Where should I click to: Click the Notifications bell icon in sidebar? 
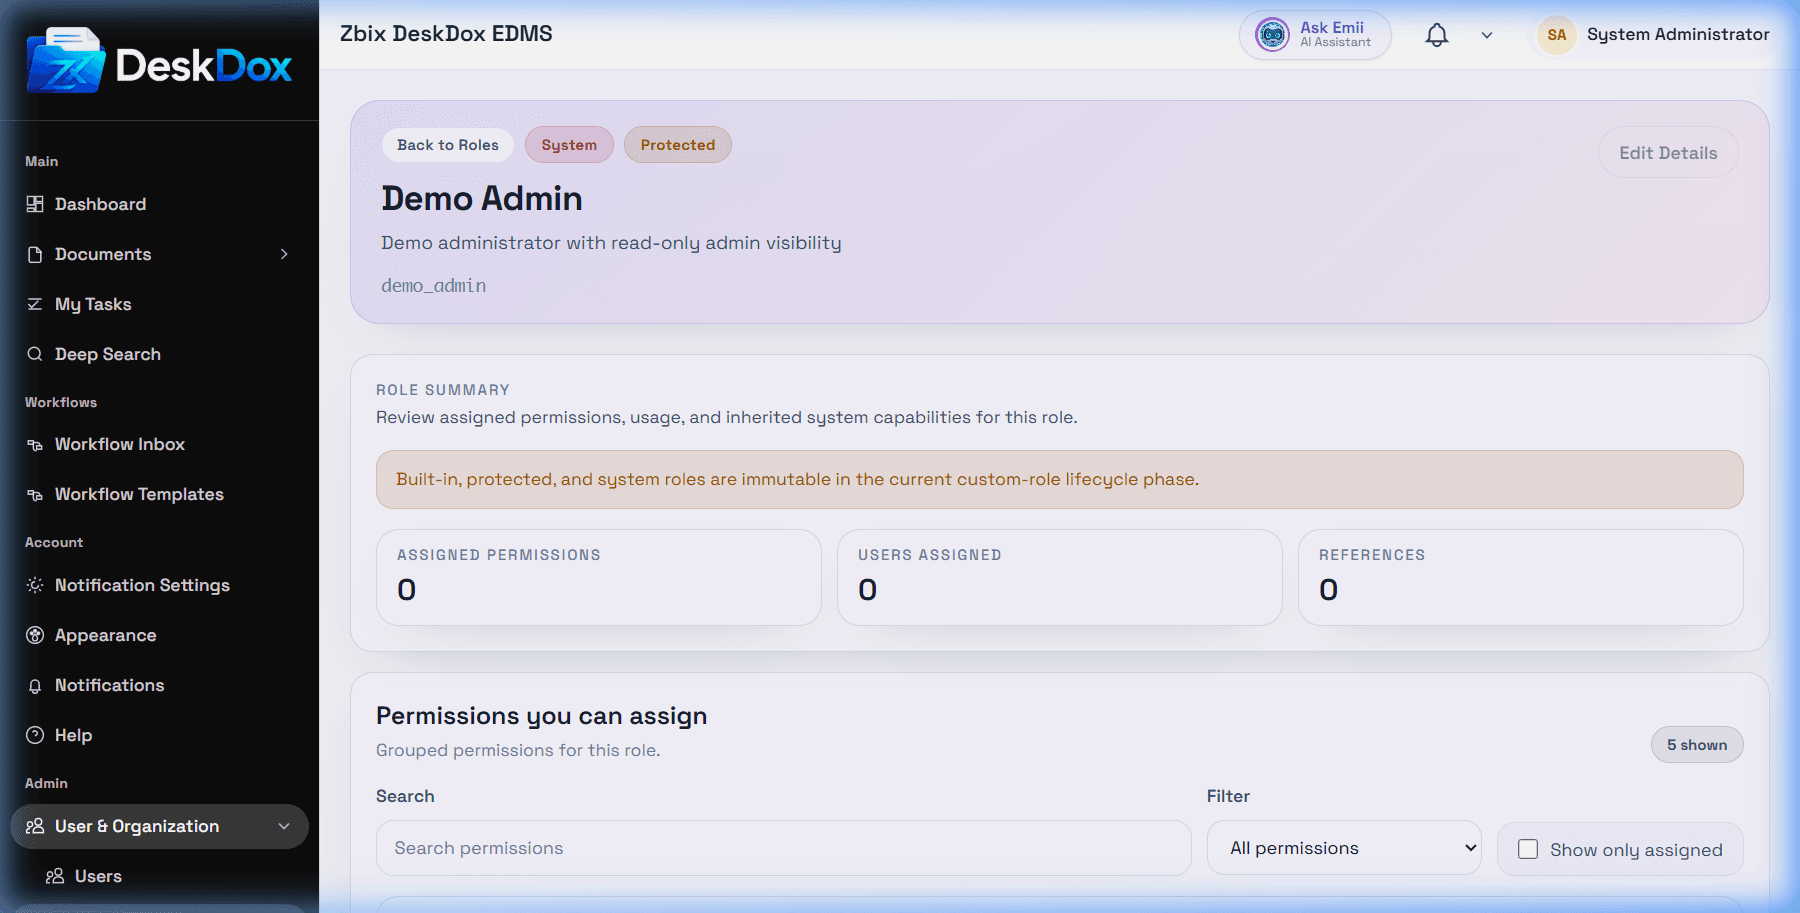35,685
